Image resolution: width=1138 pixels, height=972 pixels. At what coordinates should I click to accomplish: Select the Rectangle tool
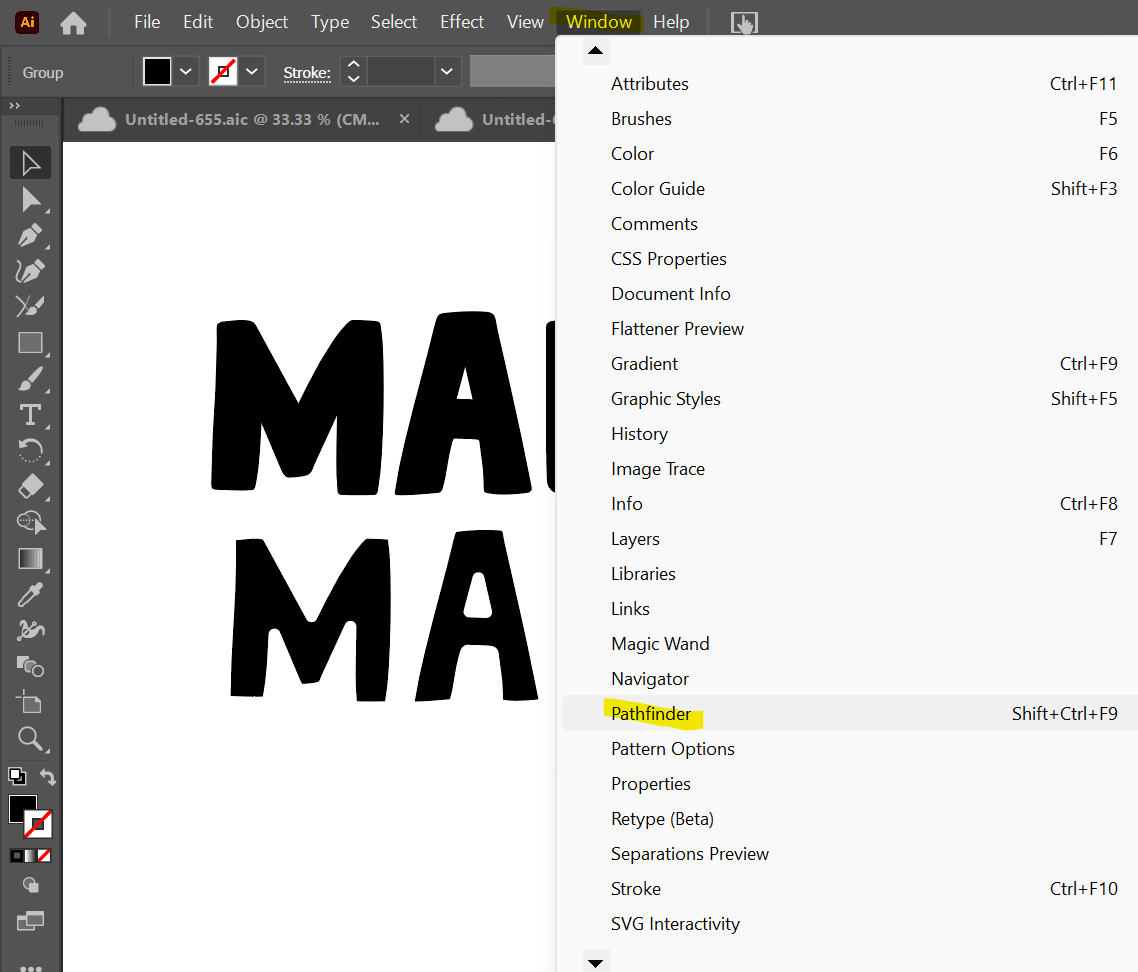pos(30,343)
